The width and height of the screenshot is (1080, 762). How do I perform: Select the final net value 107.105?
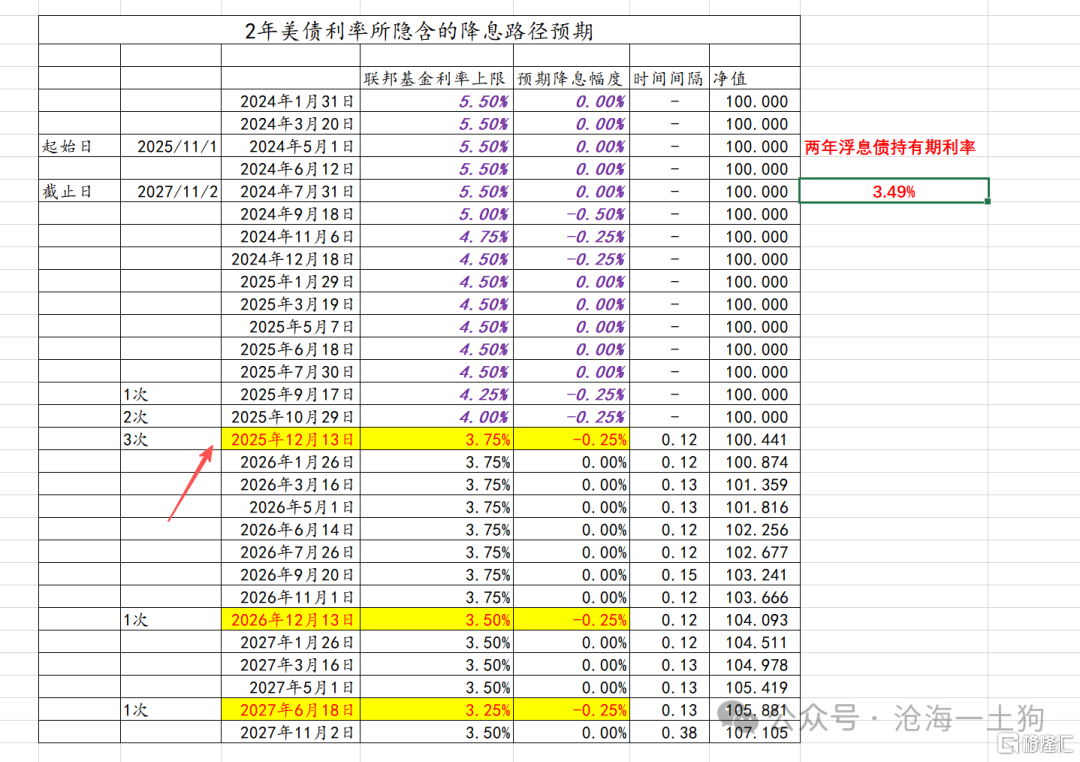(755, 733)
